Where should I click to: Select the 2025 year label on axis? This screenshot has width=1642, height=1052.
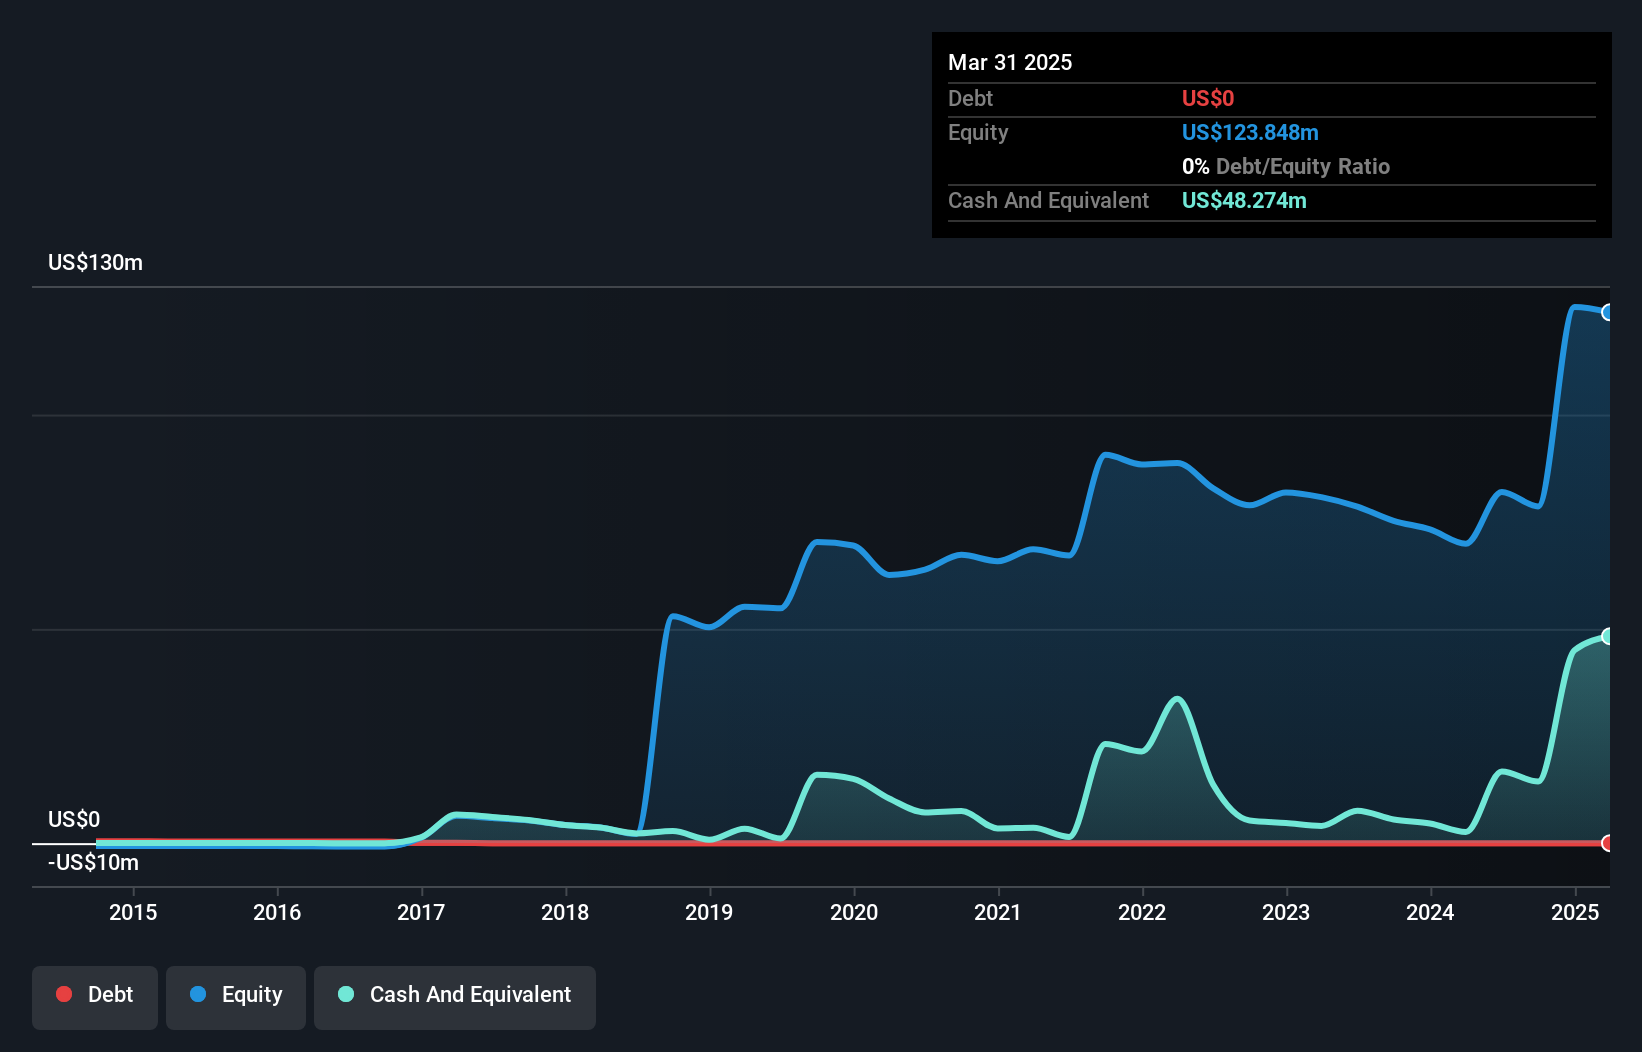[1575, 912]
